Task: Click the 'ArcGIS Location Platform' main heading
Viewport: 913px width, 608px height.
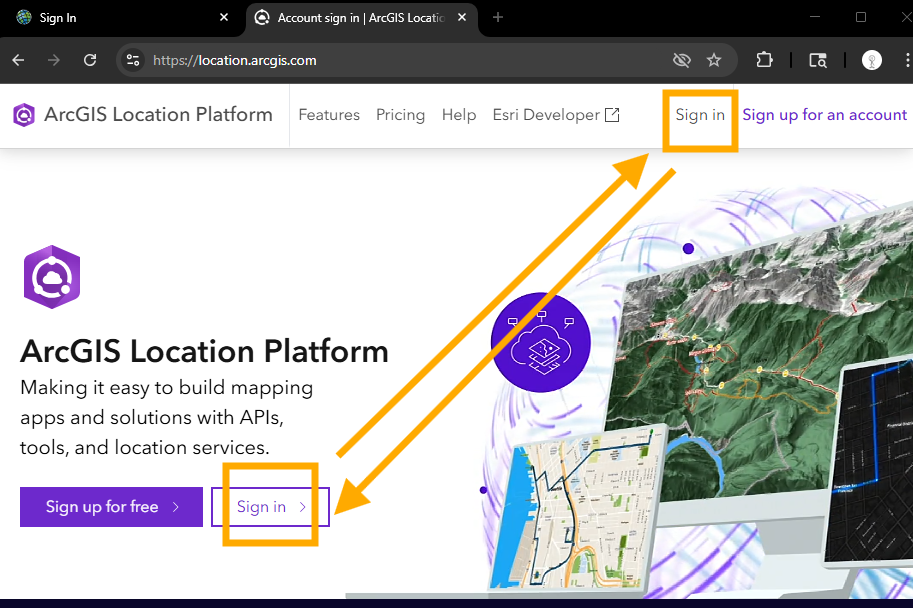Action: point(204,351)
